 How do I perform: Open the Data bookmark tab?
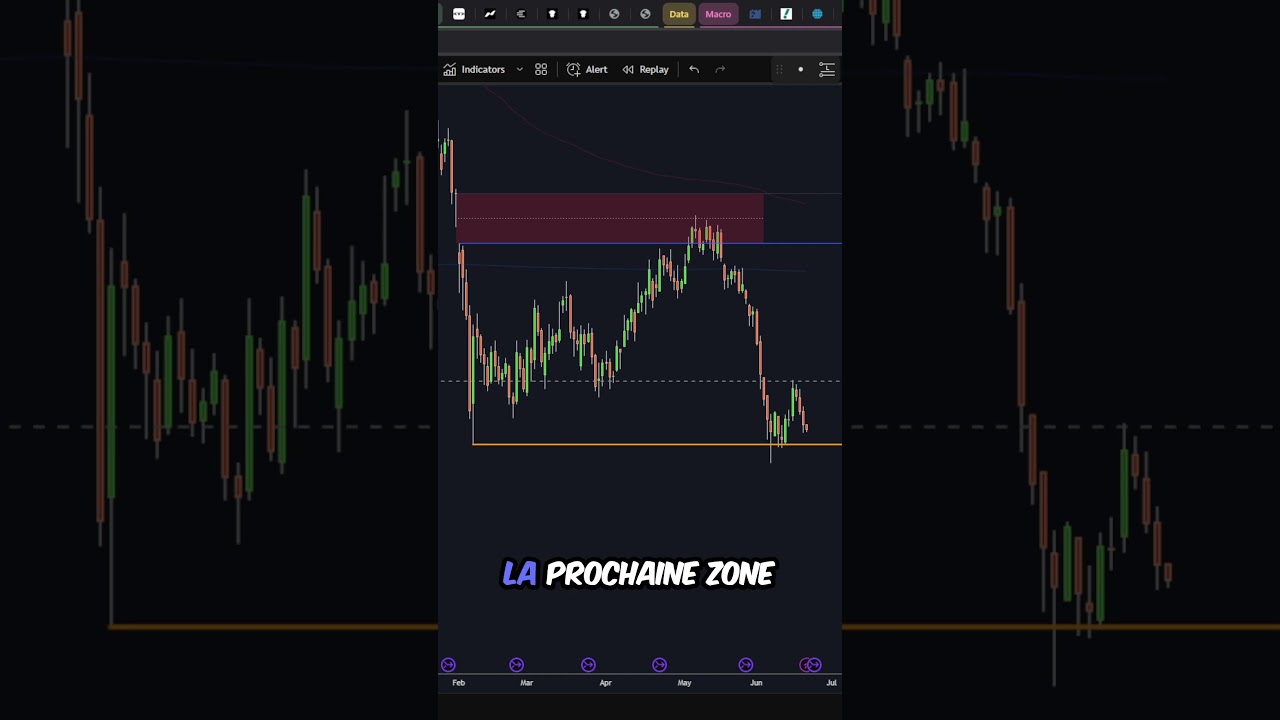click(679, 14)
